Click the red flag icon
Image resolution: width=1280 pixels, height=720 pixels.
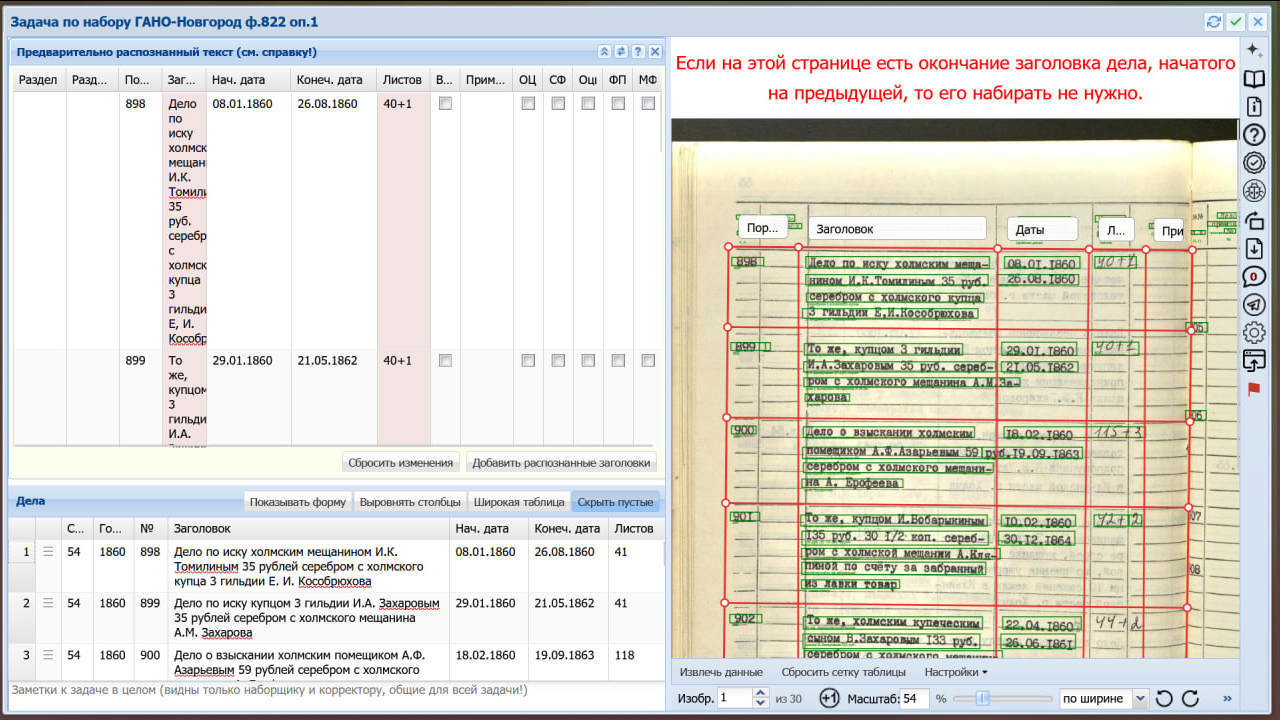tap(1254, 388)
